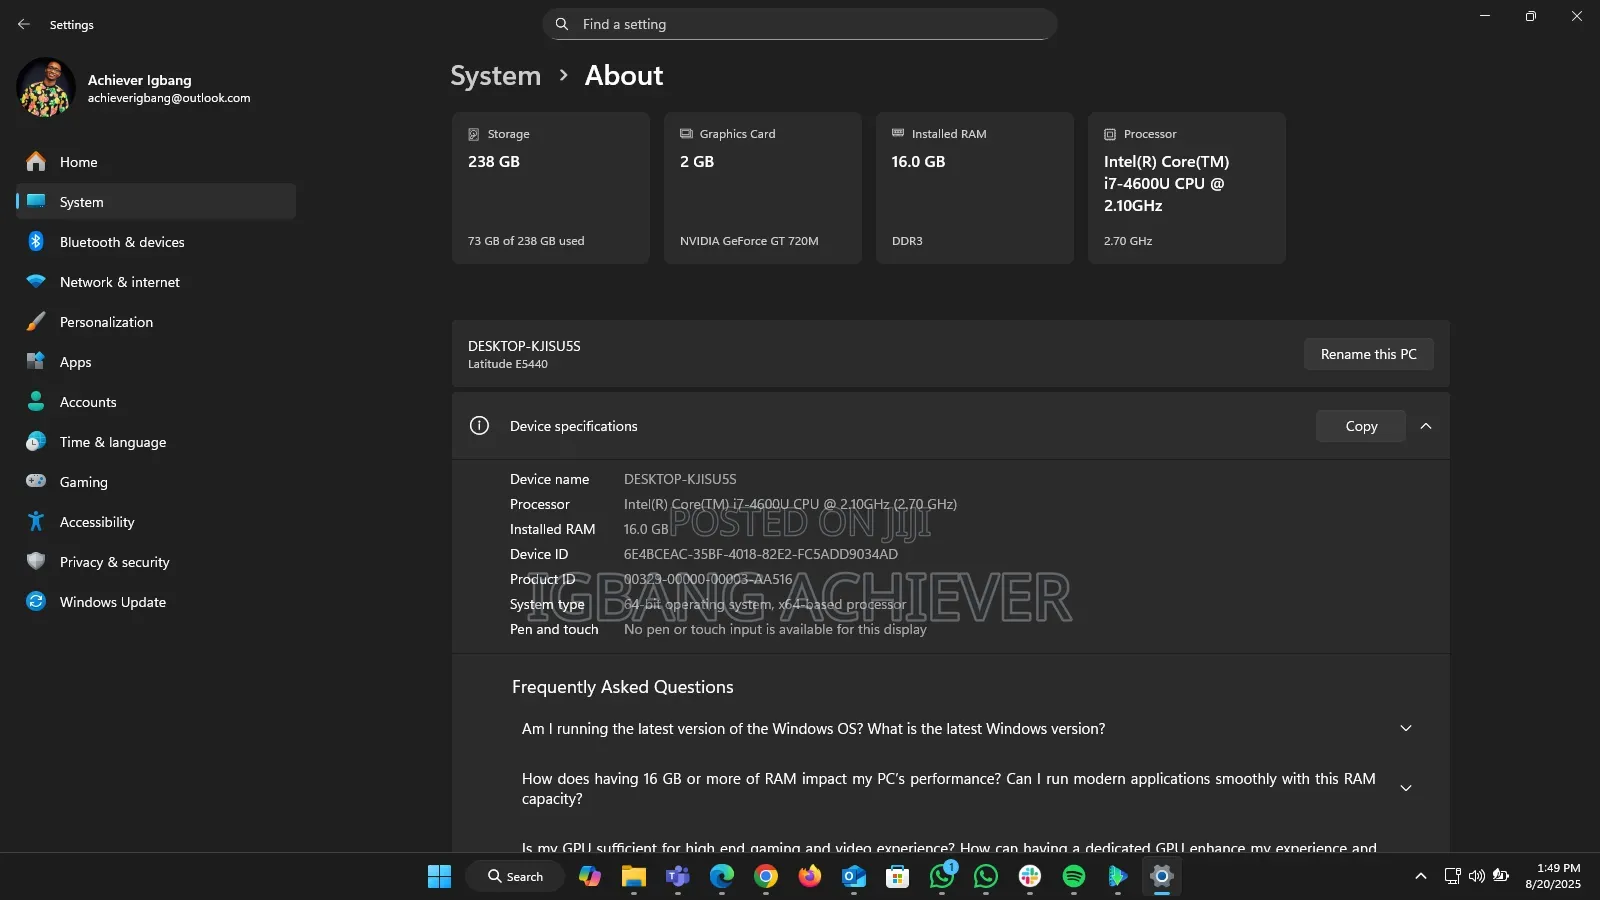The width and height of the screenshot is (1600, 900).
Task: Launch Spotify from the taskbar
Action: [x=1074, y=877]
